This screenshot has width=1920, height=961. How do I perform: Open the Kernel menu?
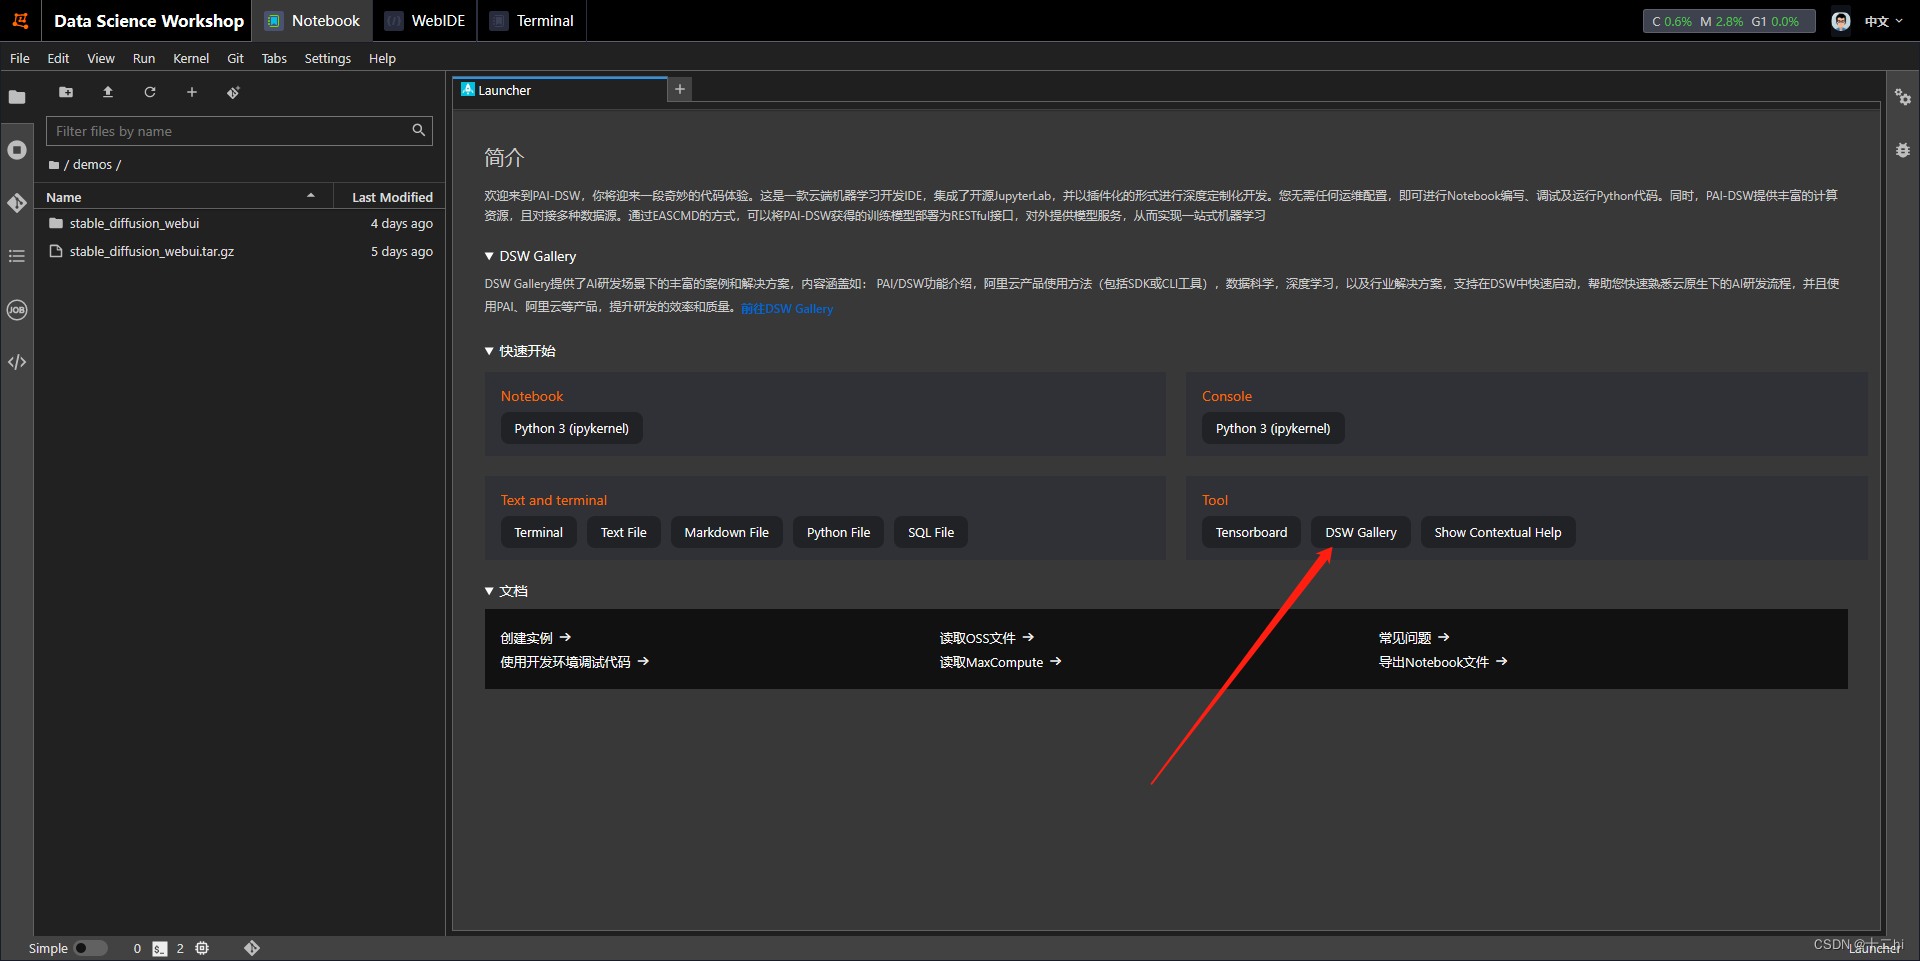pyautogui.click(x=191, y=58)
